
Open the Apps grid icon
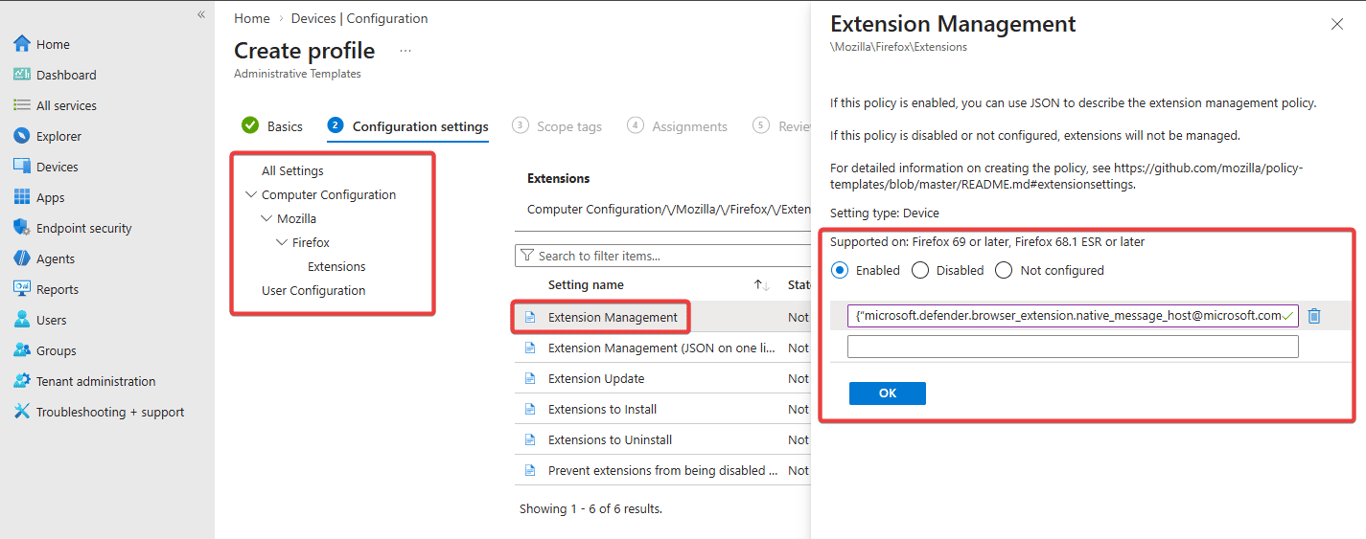[22, 197]
